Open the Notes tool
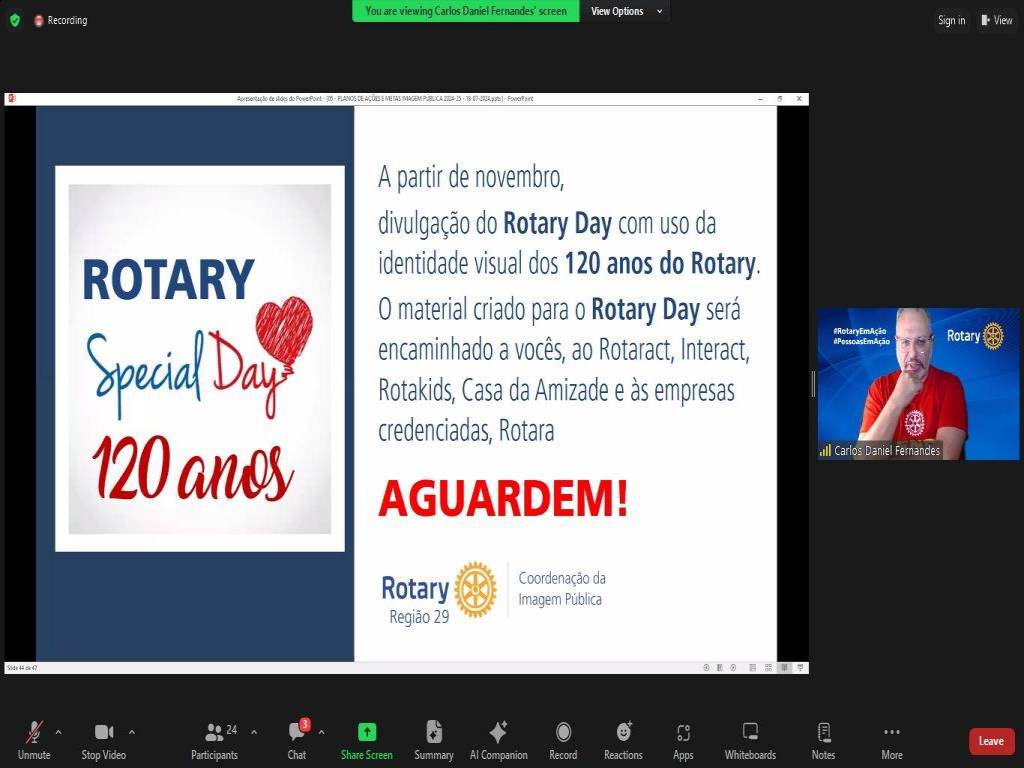 823,740
